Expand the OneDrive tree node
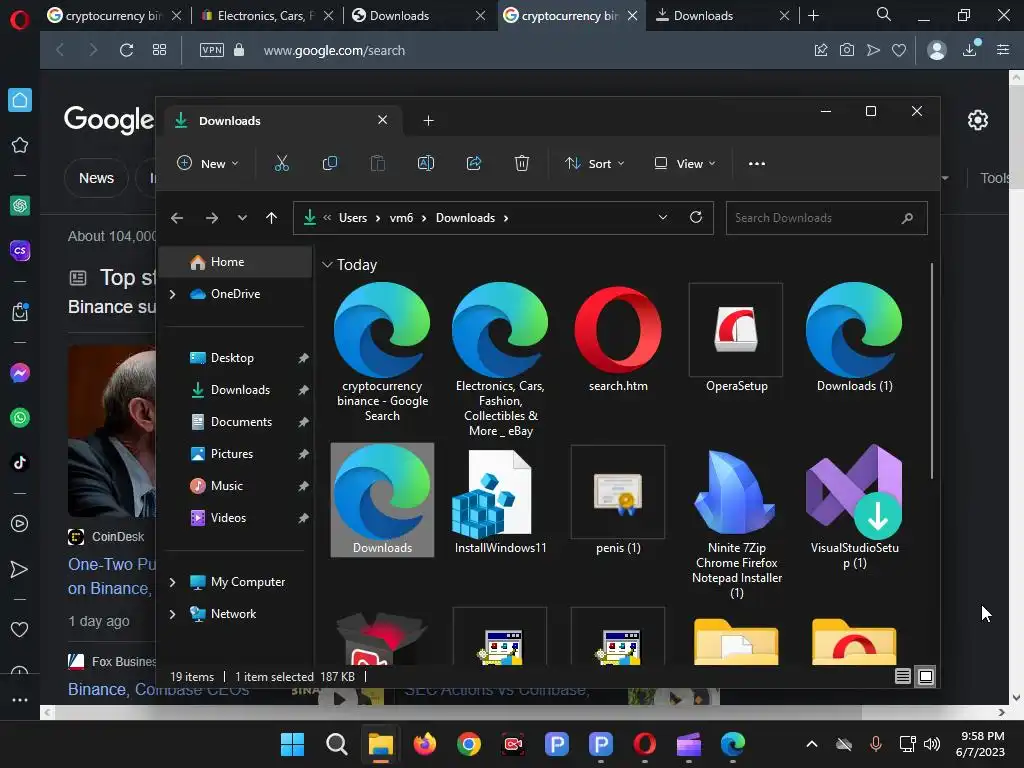The image size is (1024, 768). pos(172,295)
